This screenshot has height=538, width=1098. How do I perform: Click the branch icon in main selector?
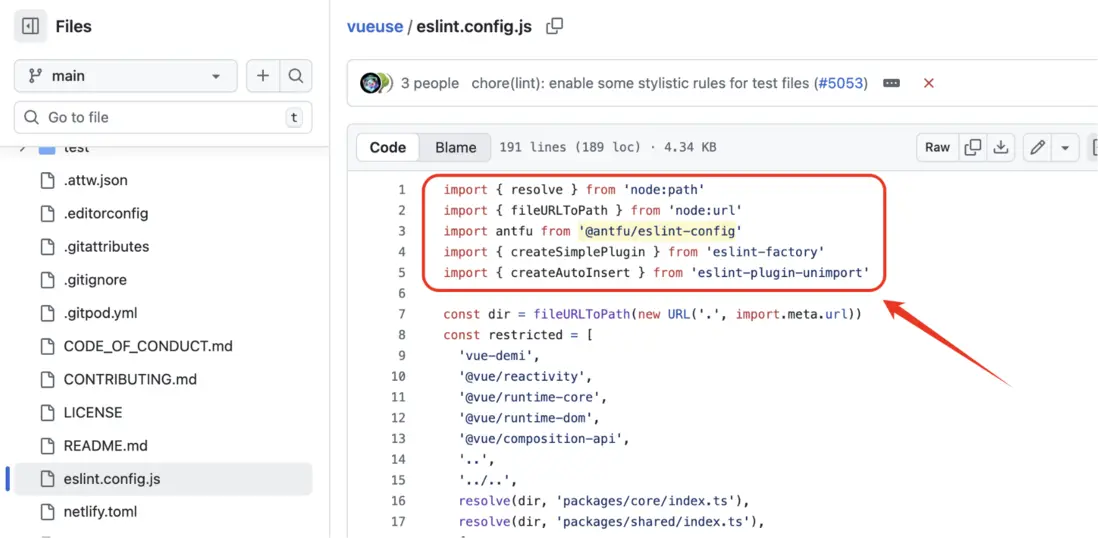pyautogui.click(x=35, y=76)
